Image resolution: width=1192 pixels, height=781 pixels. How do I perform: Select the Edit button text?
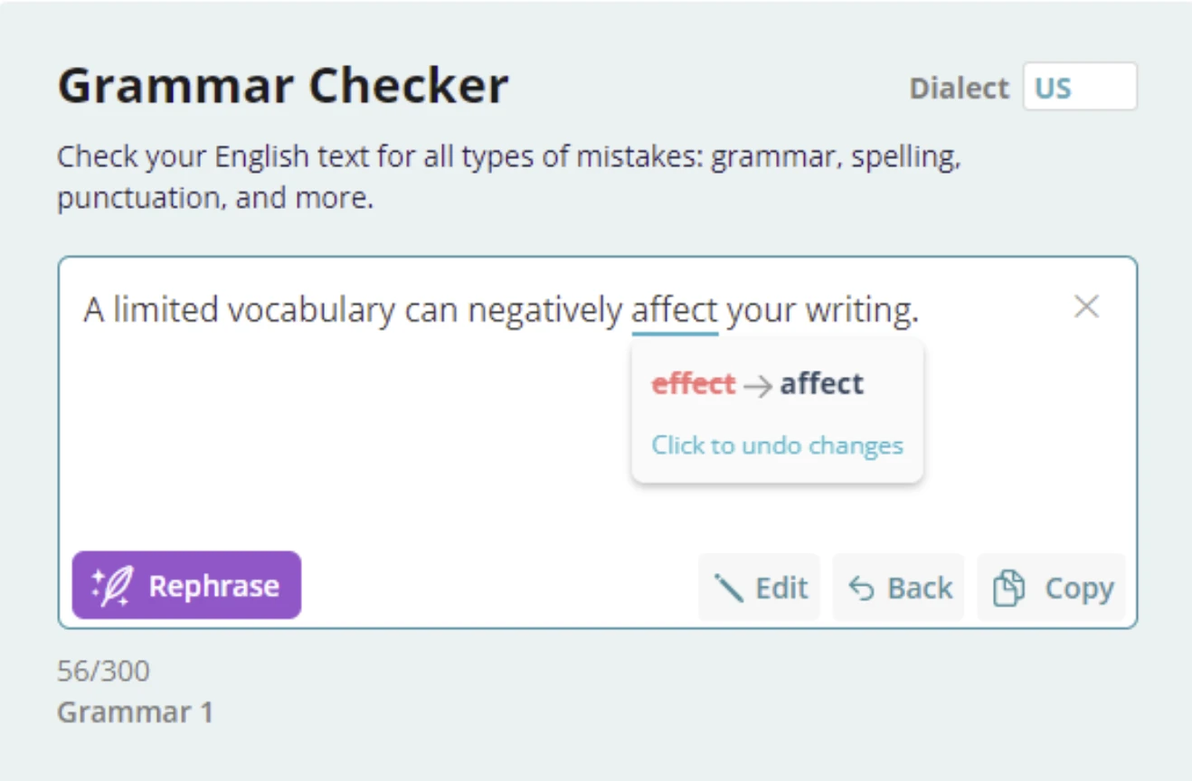click(x=781, y=588)
